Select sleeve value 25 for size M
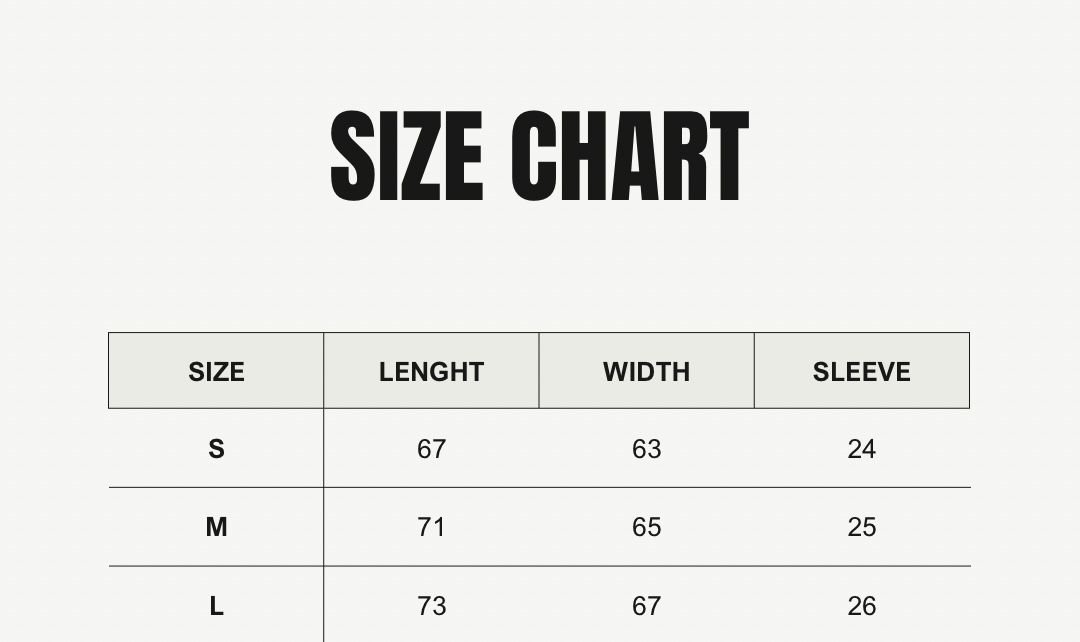 pos(862,527)
